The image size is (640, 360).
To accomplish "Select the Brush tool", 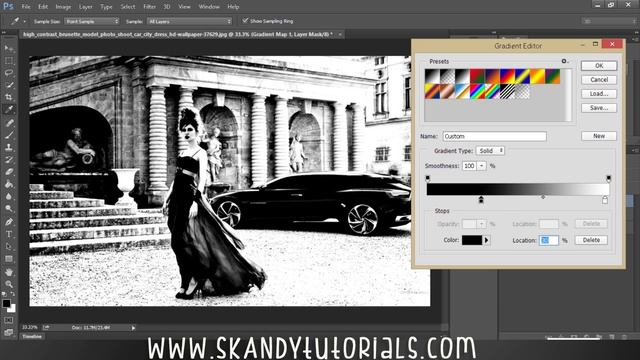I will coord(9,135).
